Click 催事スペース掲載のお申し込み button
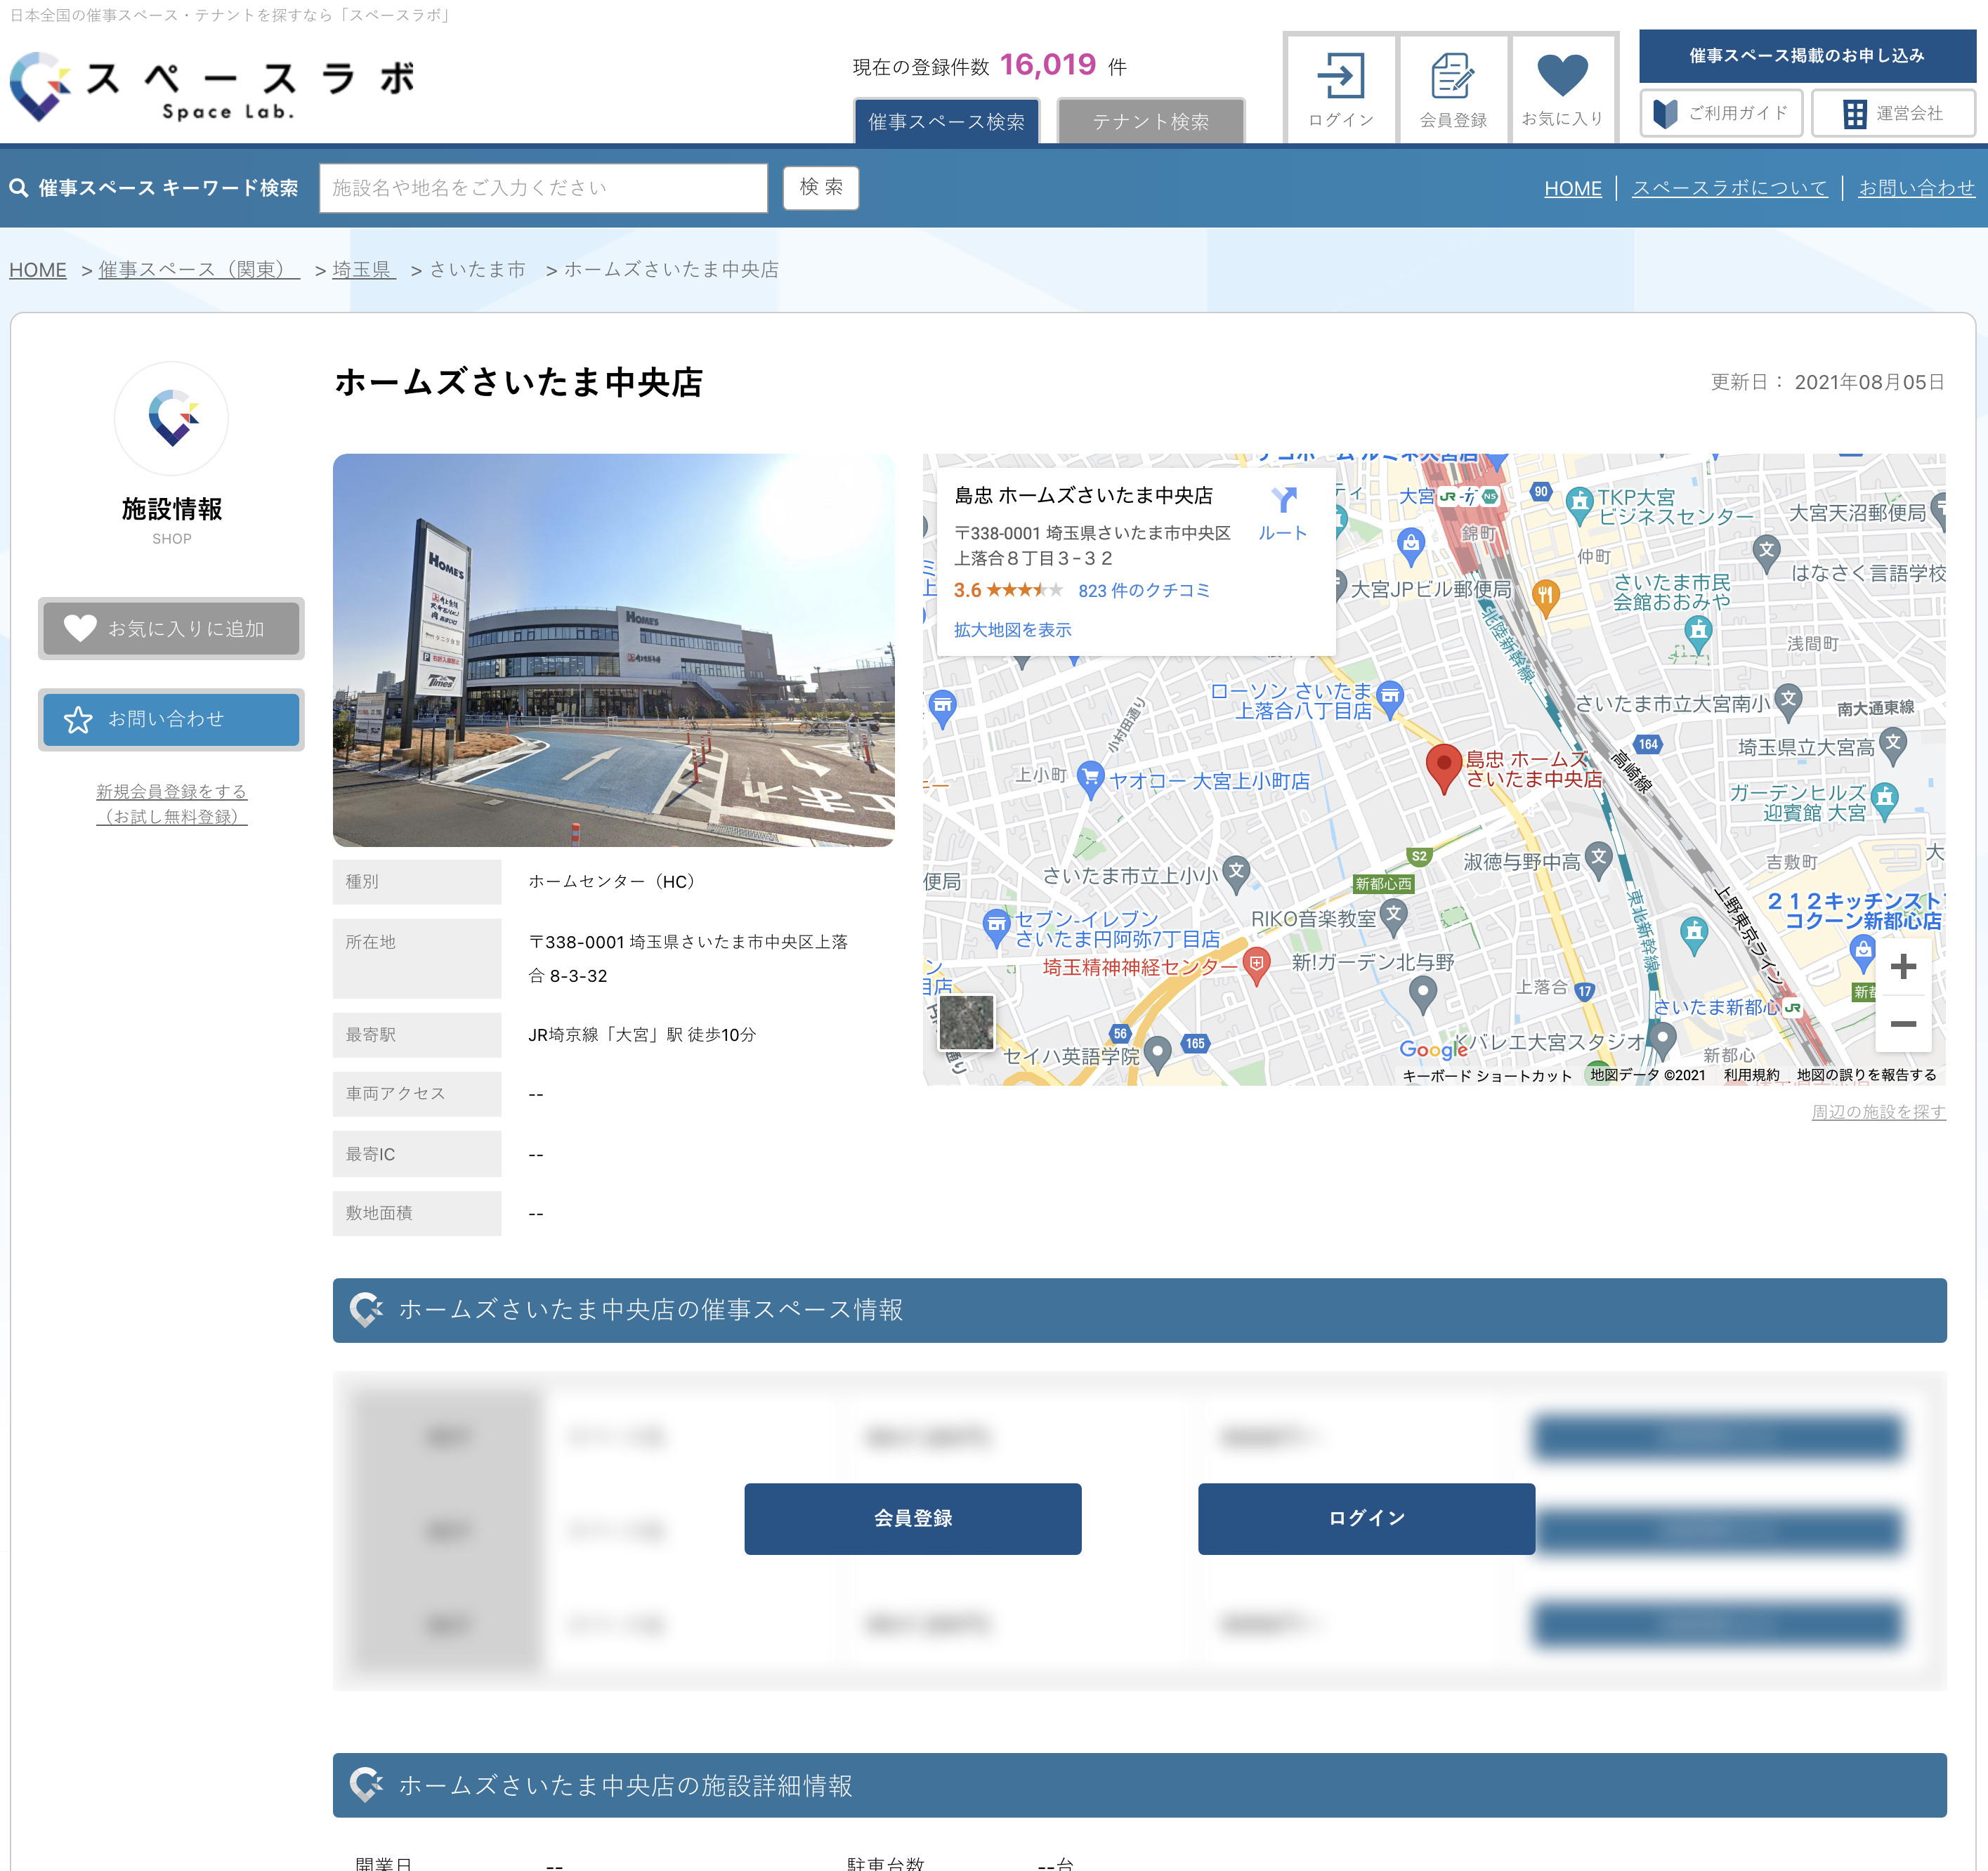Viewport: 1988px width, 1871px height. pos(1806,56)
